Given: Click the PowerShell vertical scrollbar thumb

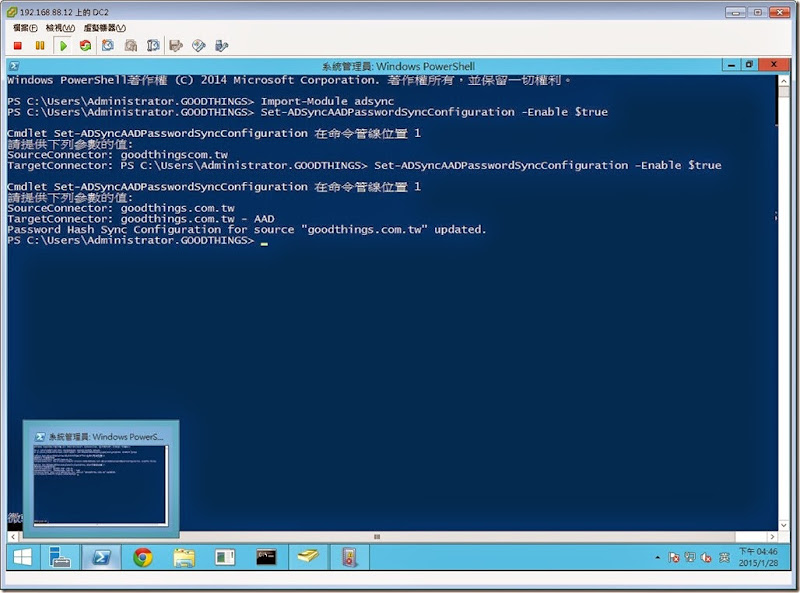Looking at the screenshot, I should (784, 91).
